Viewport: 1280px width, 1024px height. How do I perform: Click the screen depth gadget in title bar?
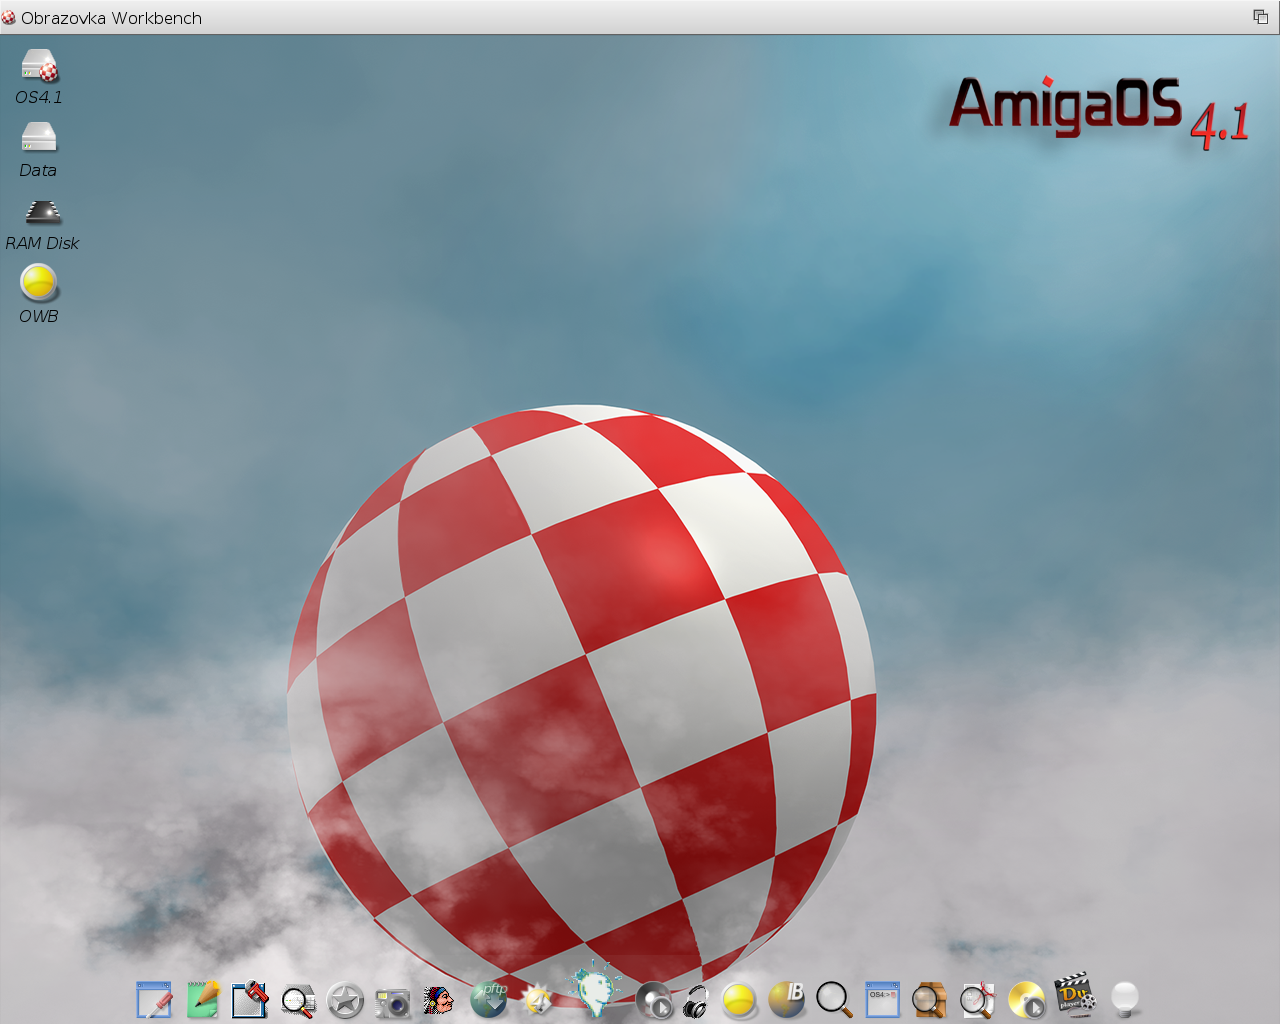(1260, 17)
